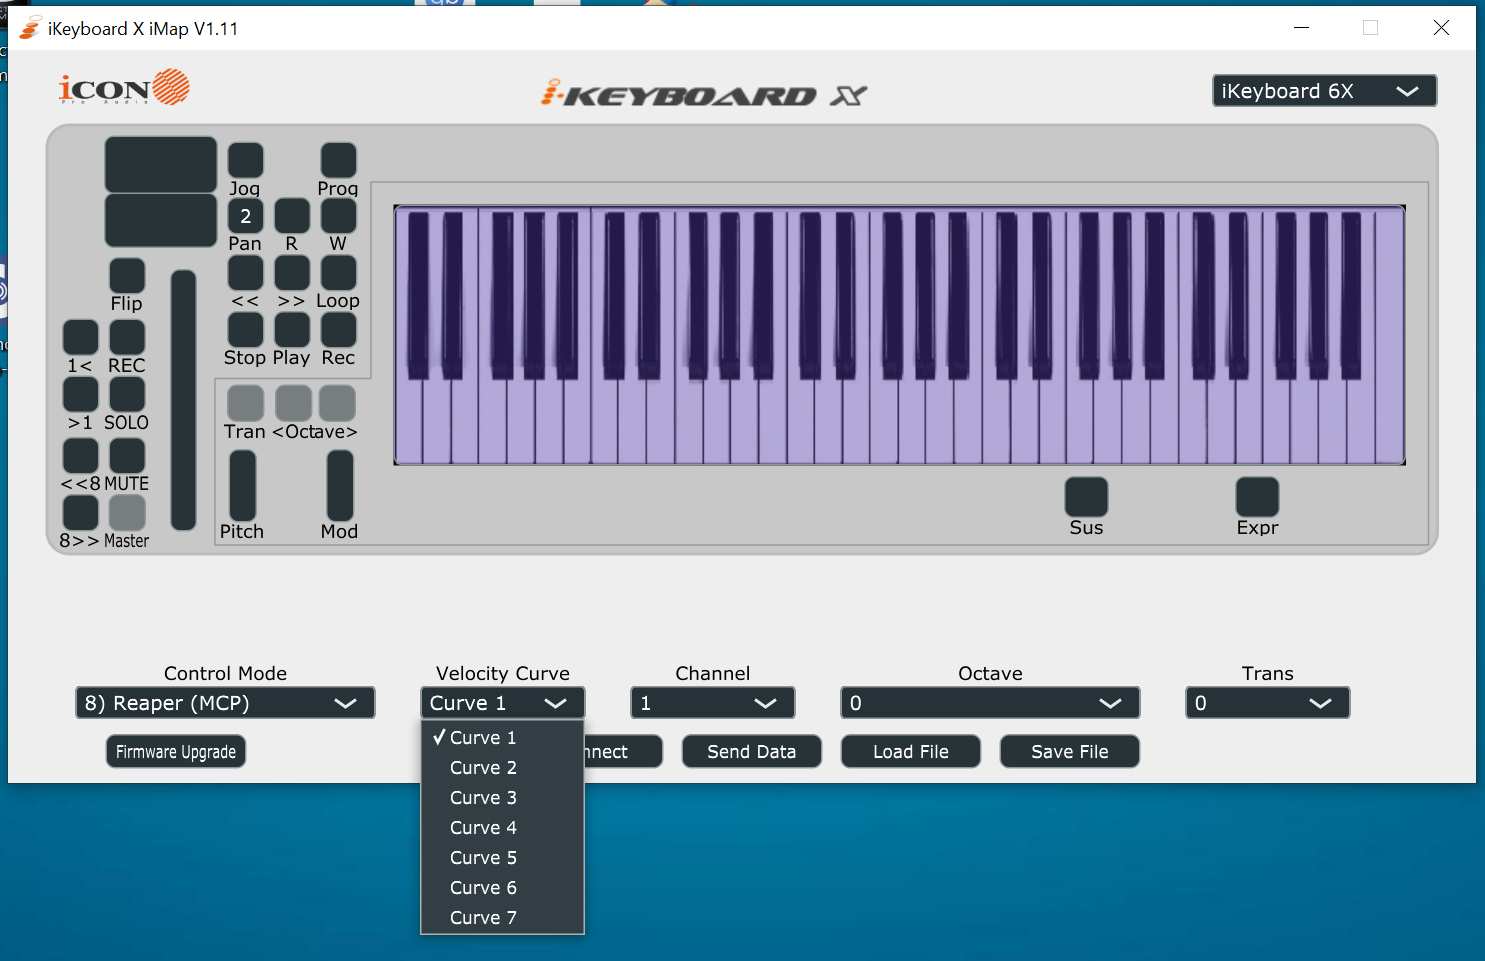Open the Control Mode dropdown
Screen dimensions: 1485x961
[x=225, y=703]
